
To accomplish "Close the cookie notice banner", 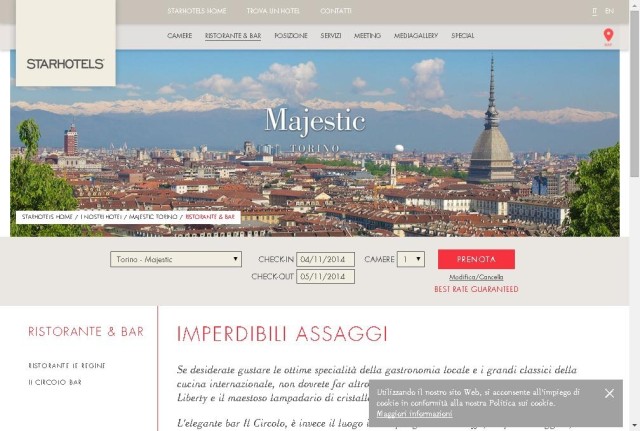I will (x=609, y=393).
